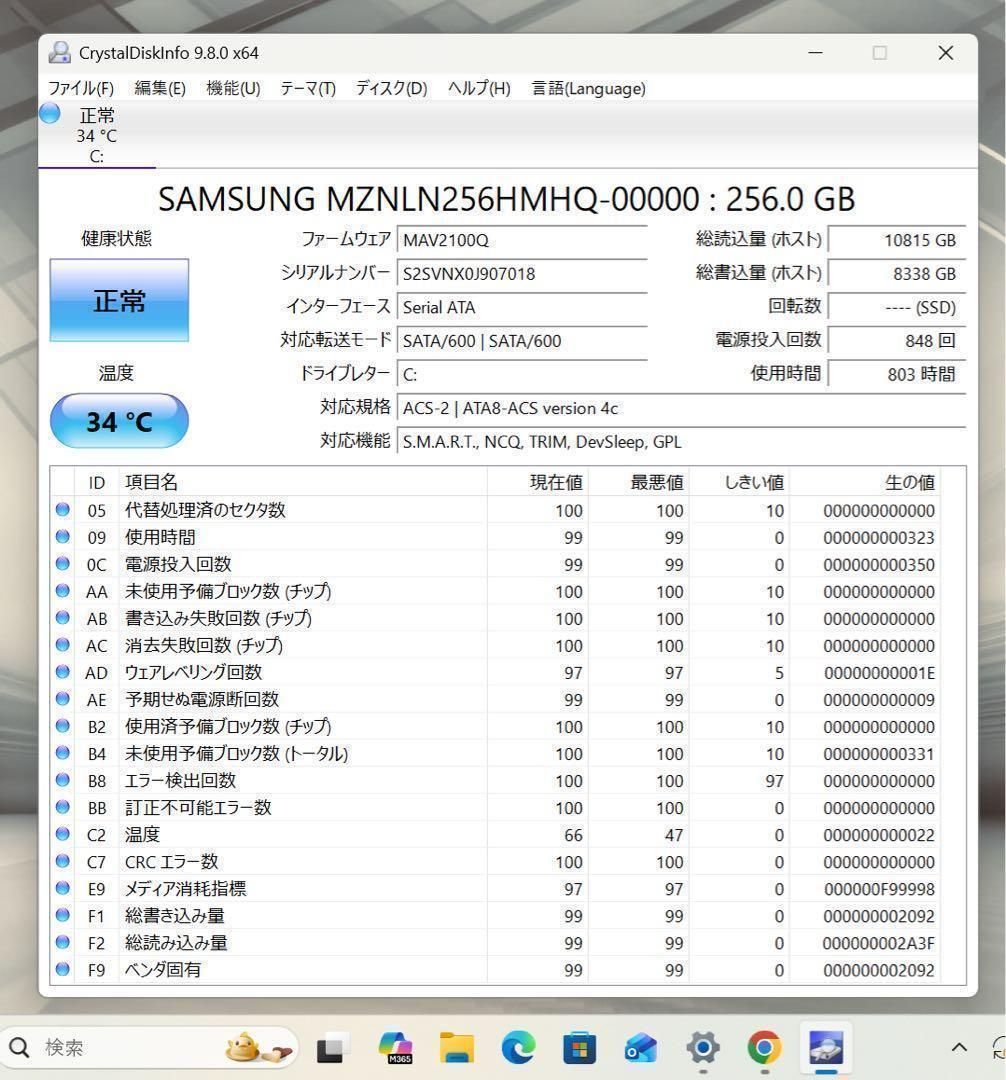This screenshot has height=1080, width=1006.
Task: Click the status dot for B4 row
Action: pyautogui.click(x=63, y=753)
